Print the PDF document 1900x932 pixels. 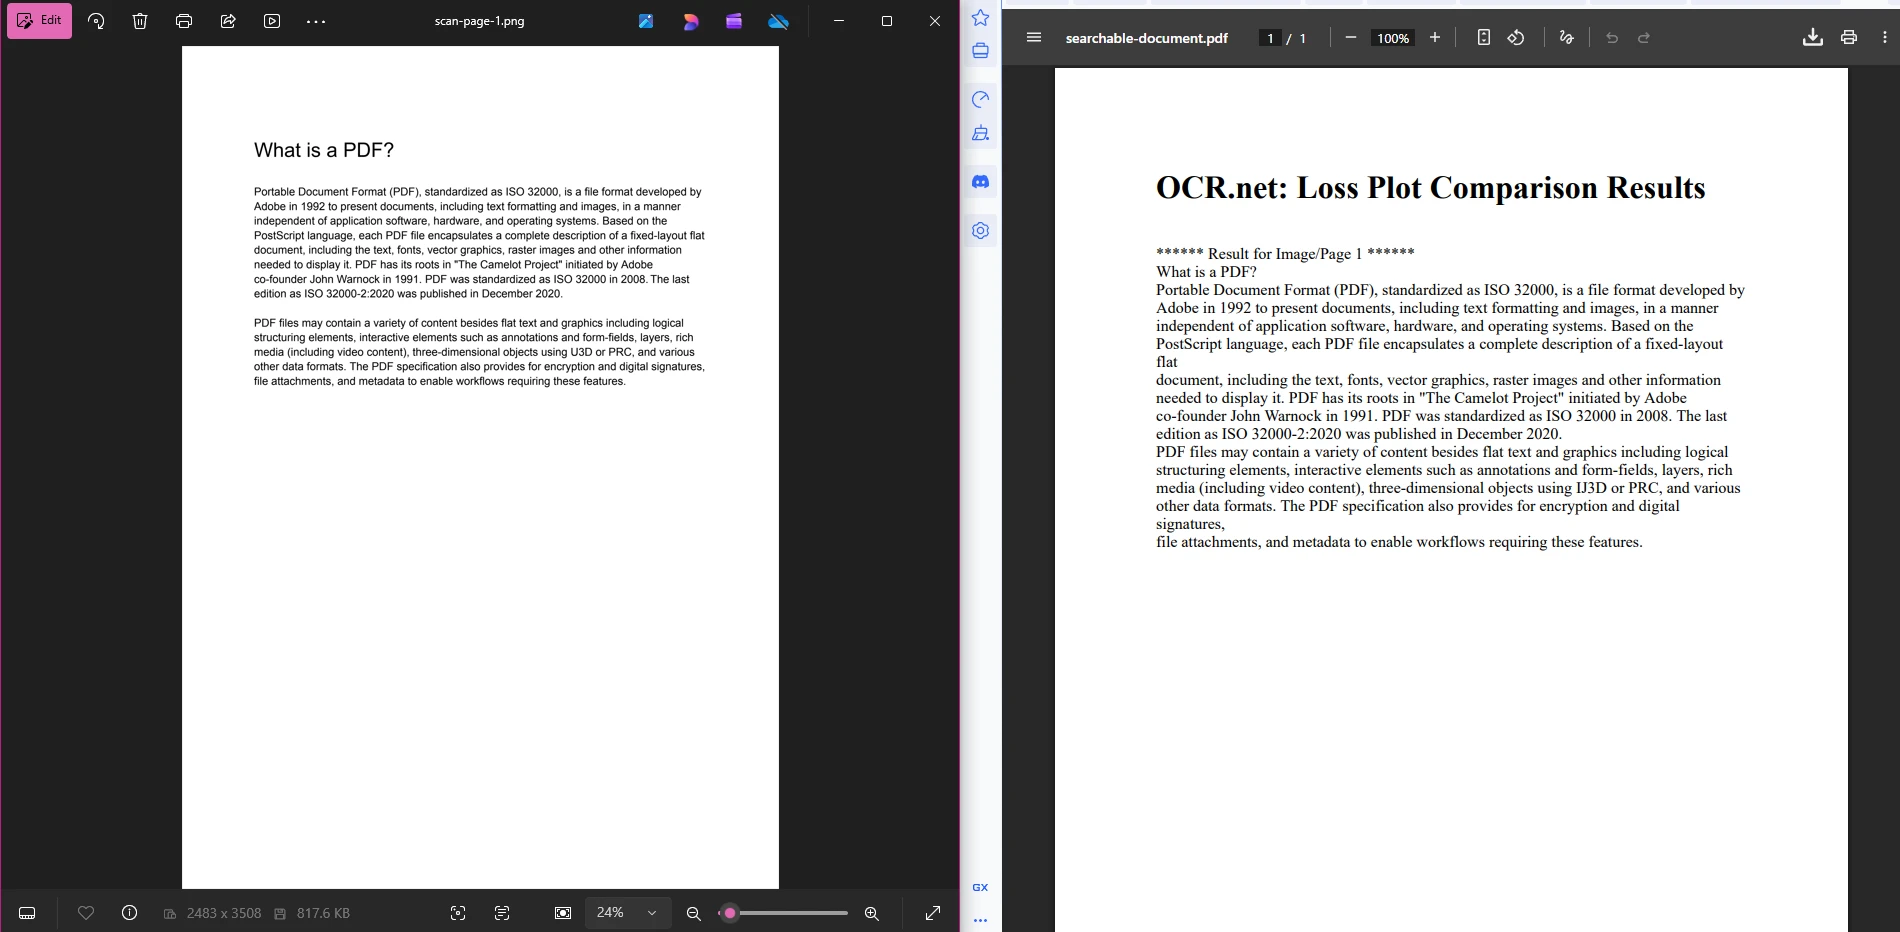coord(1848,37)
